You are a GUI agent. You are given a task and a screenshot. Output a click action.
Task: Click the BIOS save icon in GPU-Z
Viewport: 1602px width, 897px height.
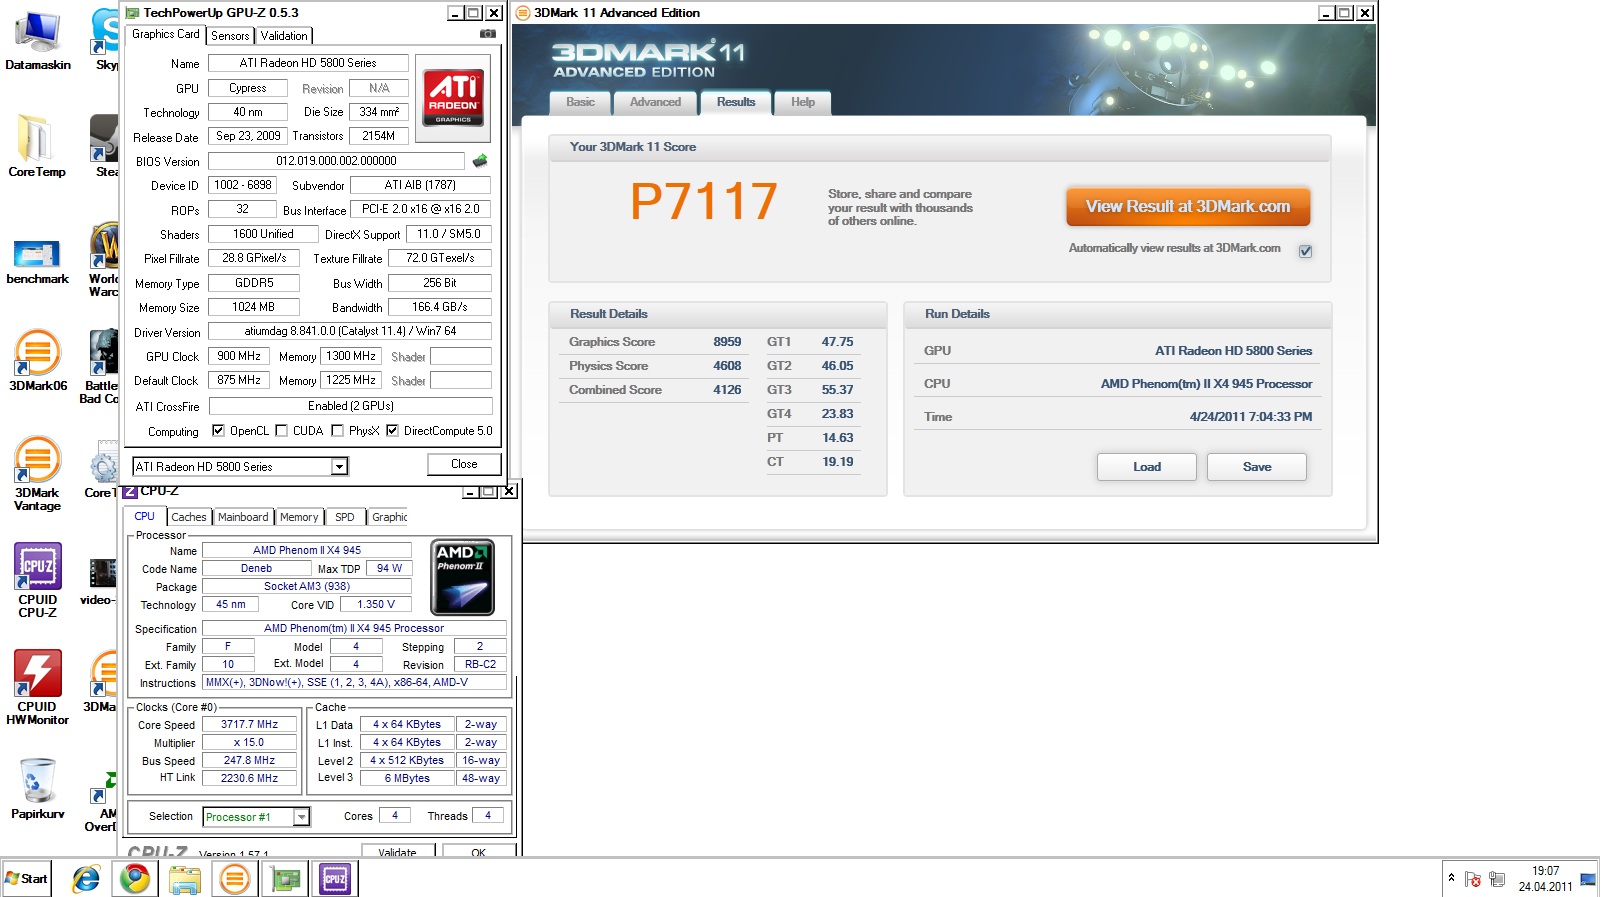tap(480, 161)
